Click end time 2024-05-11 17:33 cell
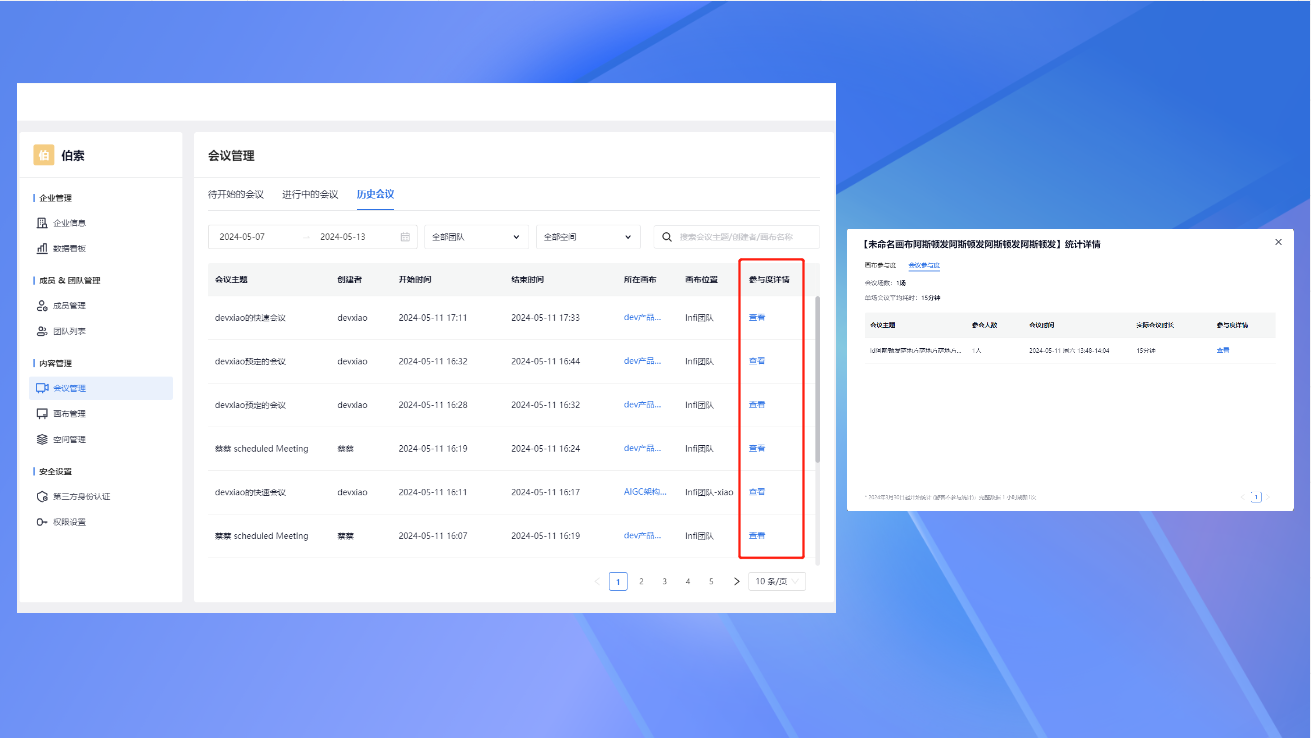This screenshot has height=738, width=1311. 545,317
